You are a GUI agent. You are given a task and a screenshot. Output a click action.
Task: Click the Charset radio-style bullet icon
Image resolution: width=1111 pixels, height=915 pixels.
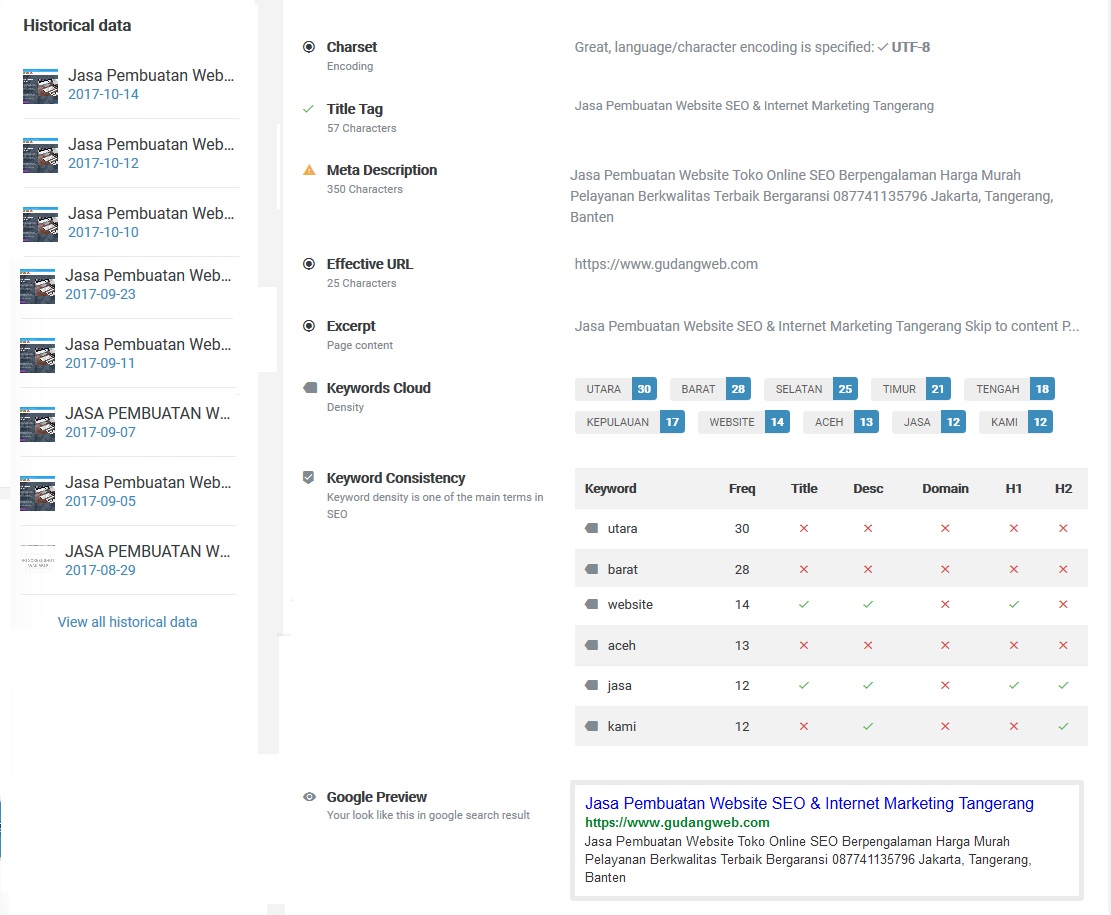pos(309,47)
